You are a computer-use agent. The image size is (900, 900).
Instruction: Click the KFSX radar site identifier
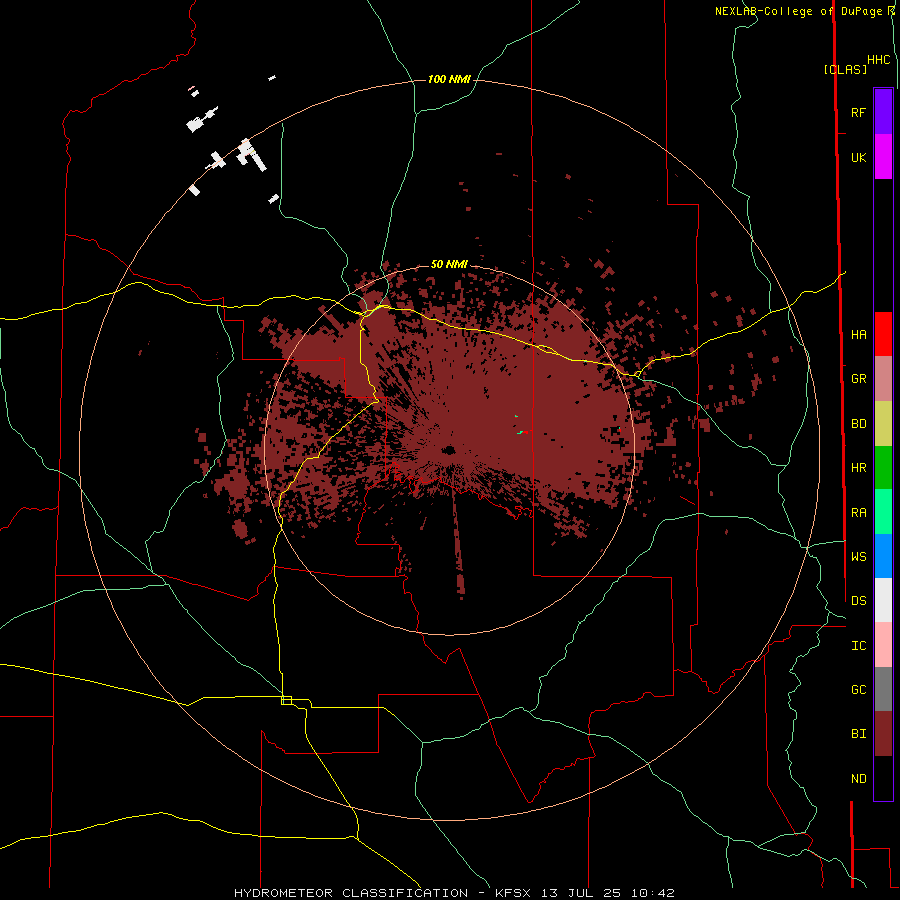tap(513, 893)
